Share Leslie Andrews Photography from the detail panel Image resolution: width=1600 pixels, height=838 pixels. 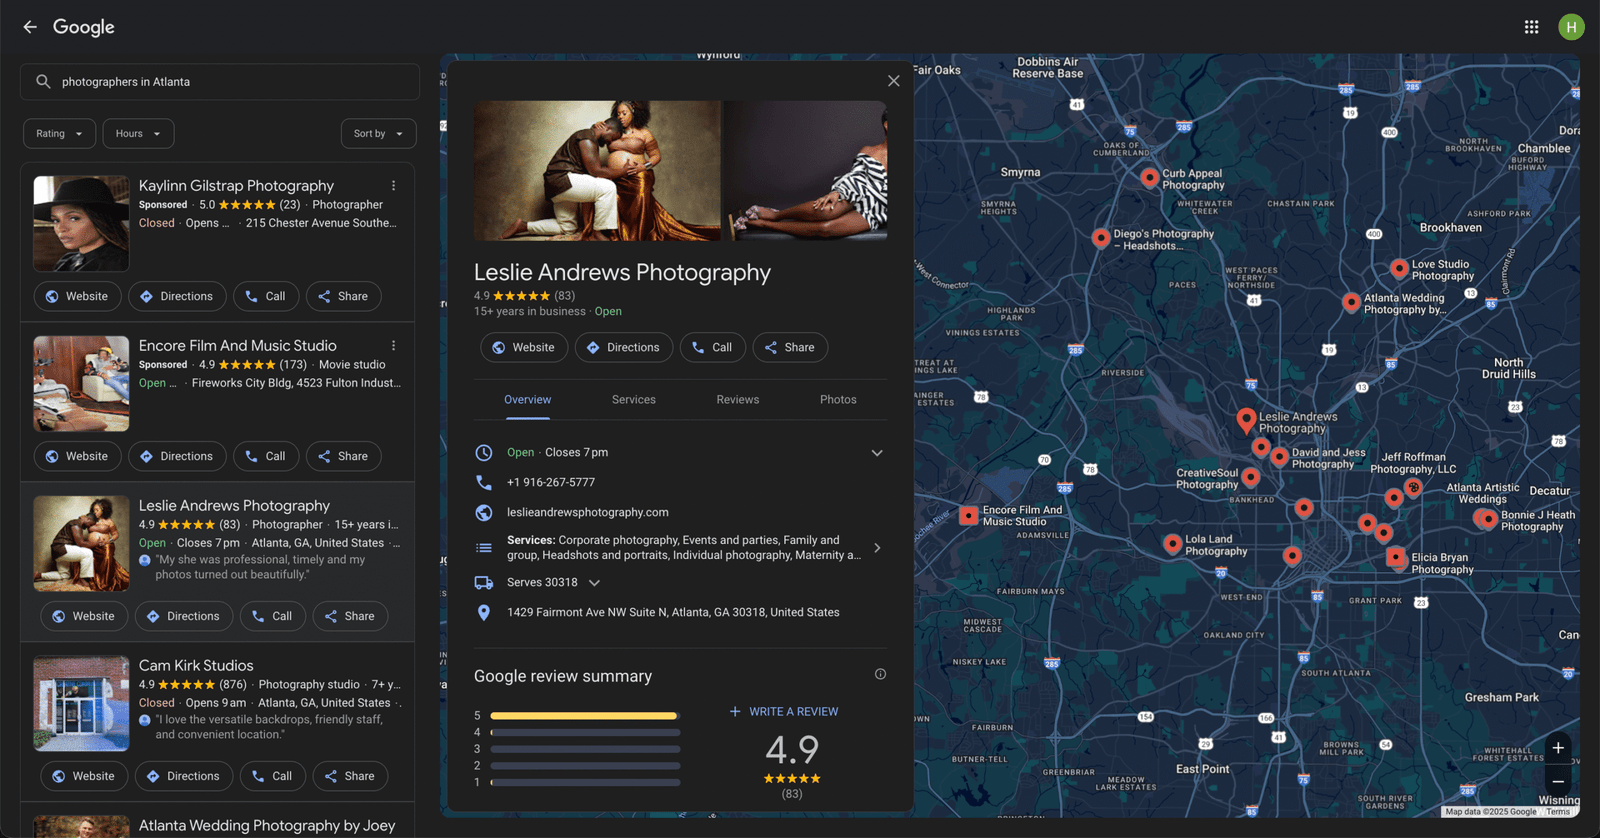[x=790, y=347]
